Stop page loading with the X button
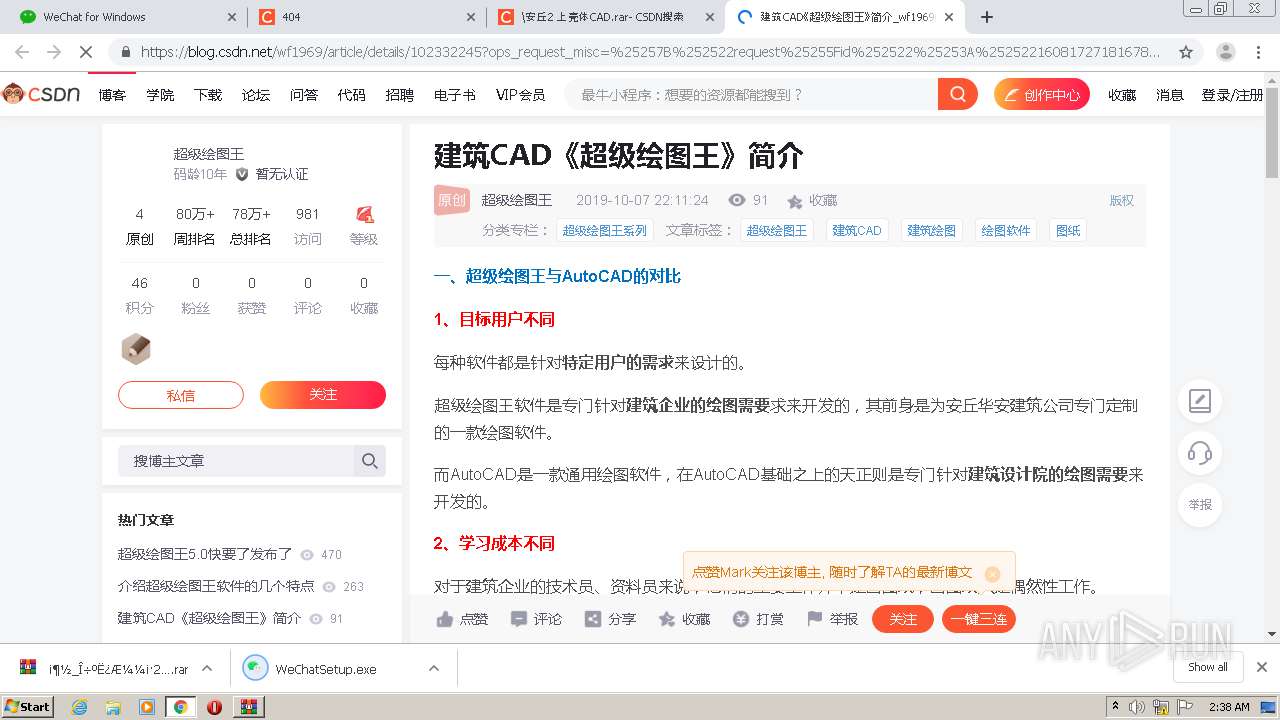Image resolution: width=1280 pixels, height=720 pixels. coord(86,52)
